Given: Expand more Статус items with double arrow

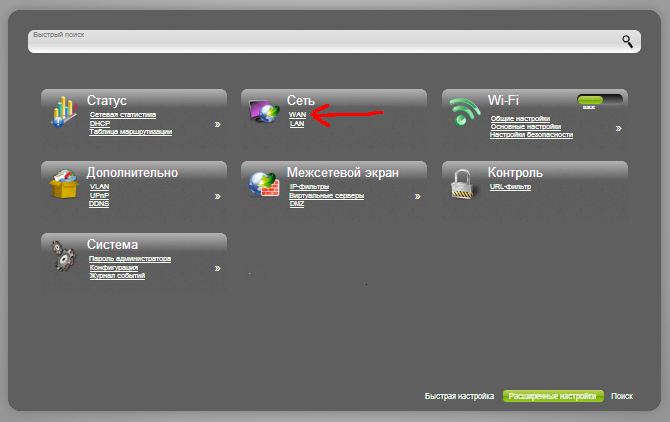Looking at the screenshot, I should pyautogui.click(x=217, y=126).
